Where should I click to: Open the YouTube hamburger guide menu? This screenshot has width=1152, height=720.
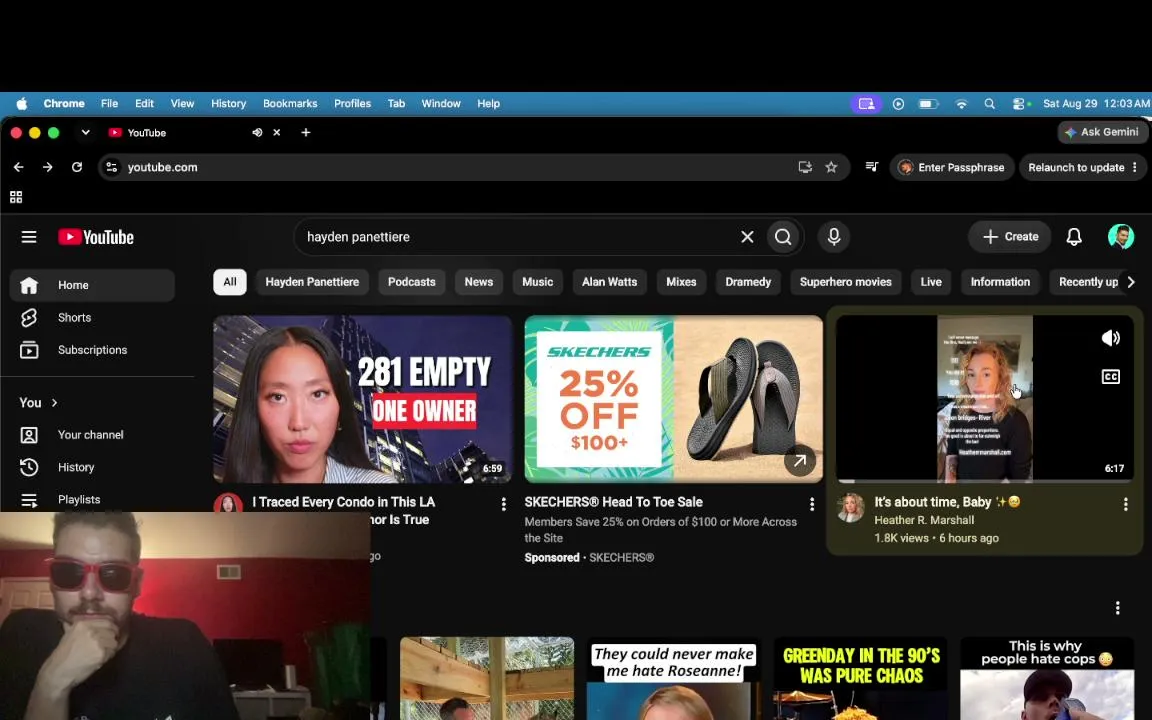tap(29, 237)
